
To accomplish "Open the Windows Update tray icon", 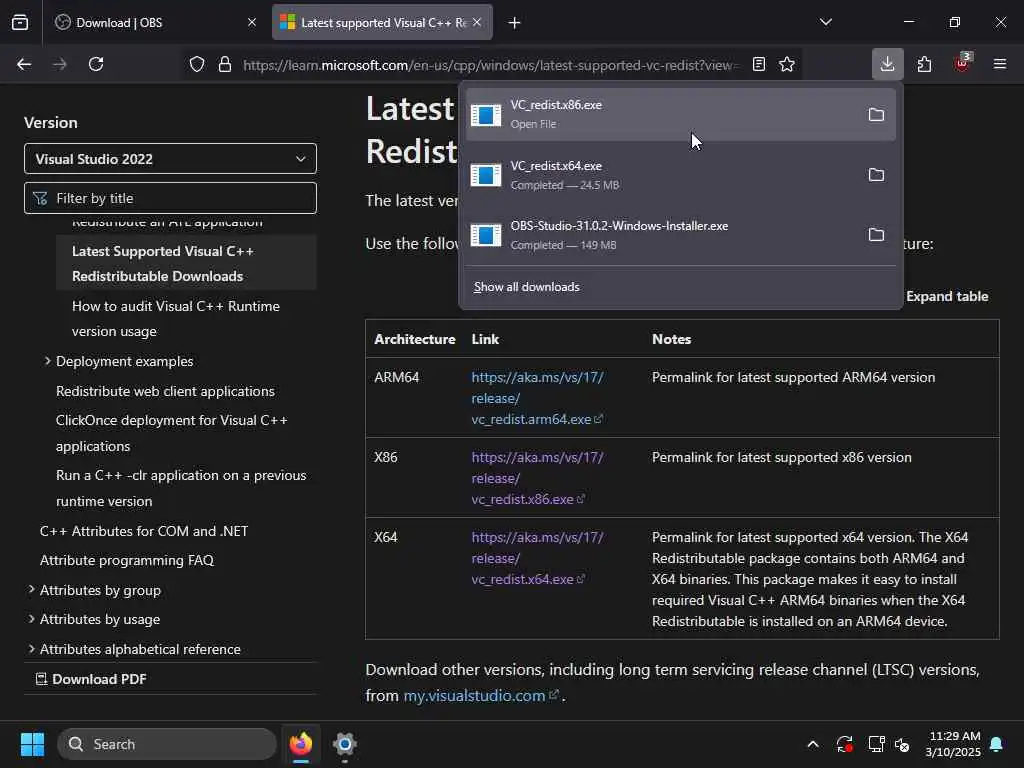I will (x=844, y=744).
